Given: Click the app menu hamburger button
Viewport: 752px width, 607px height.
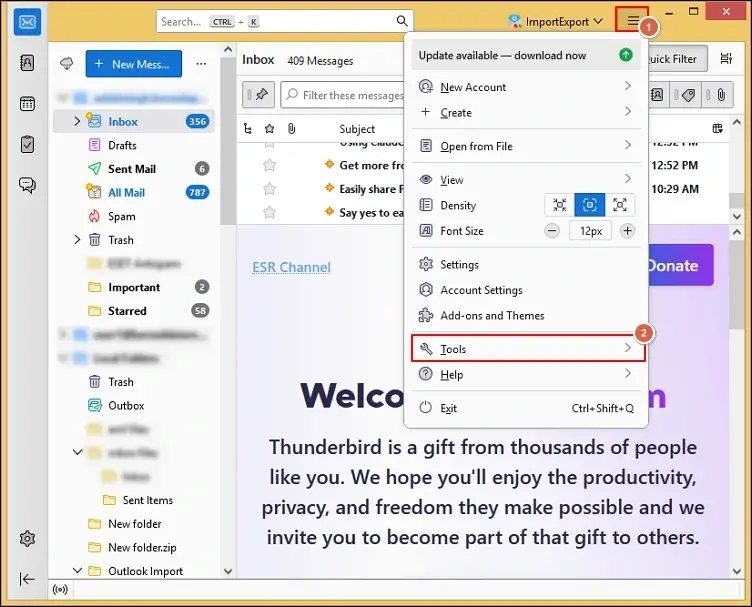Looking at the screenshot, I should point(633,21).
